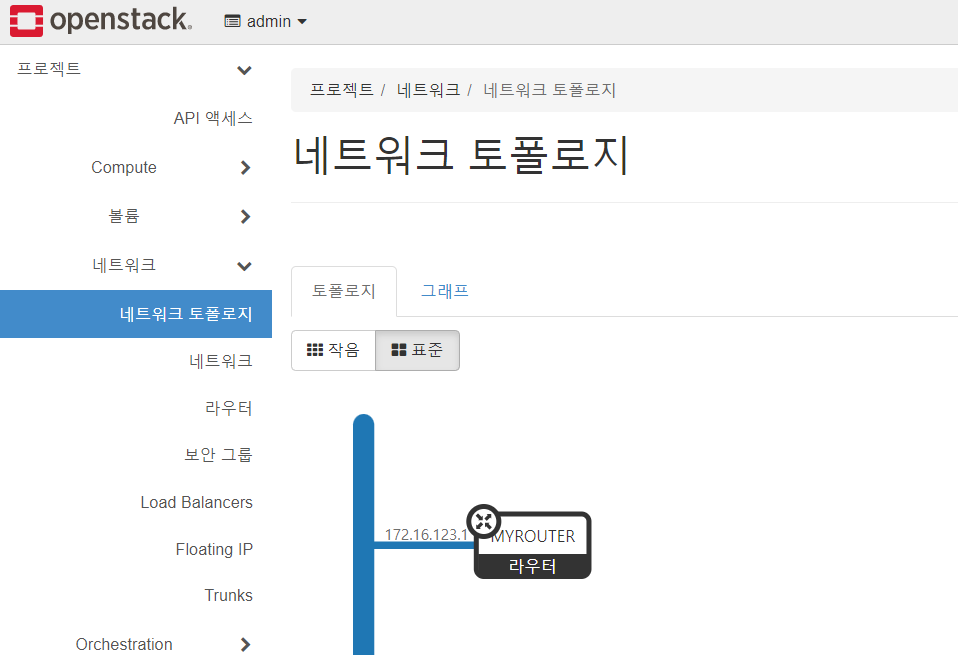This screenshot has width=958, height=655.
Task: Select 네트워크 토폴로지 in sidebar
Action: point(136,314)
